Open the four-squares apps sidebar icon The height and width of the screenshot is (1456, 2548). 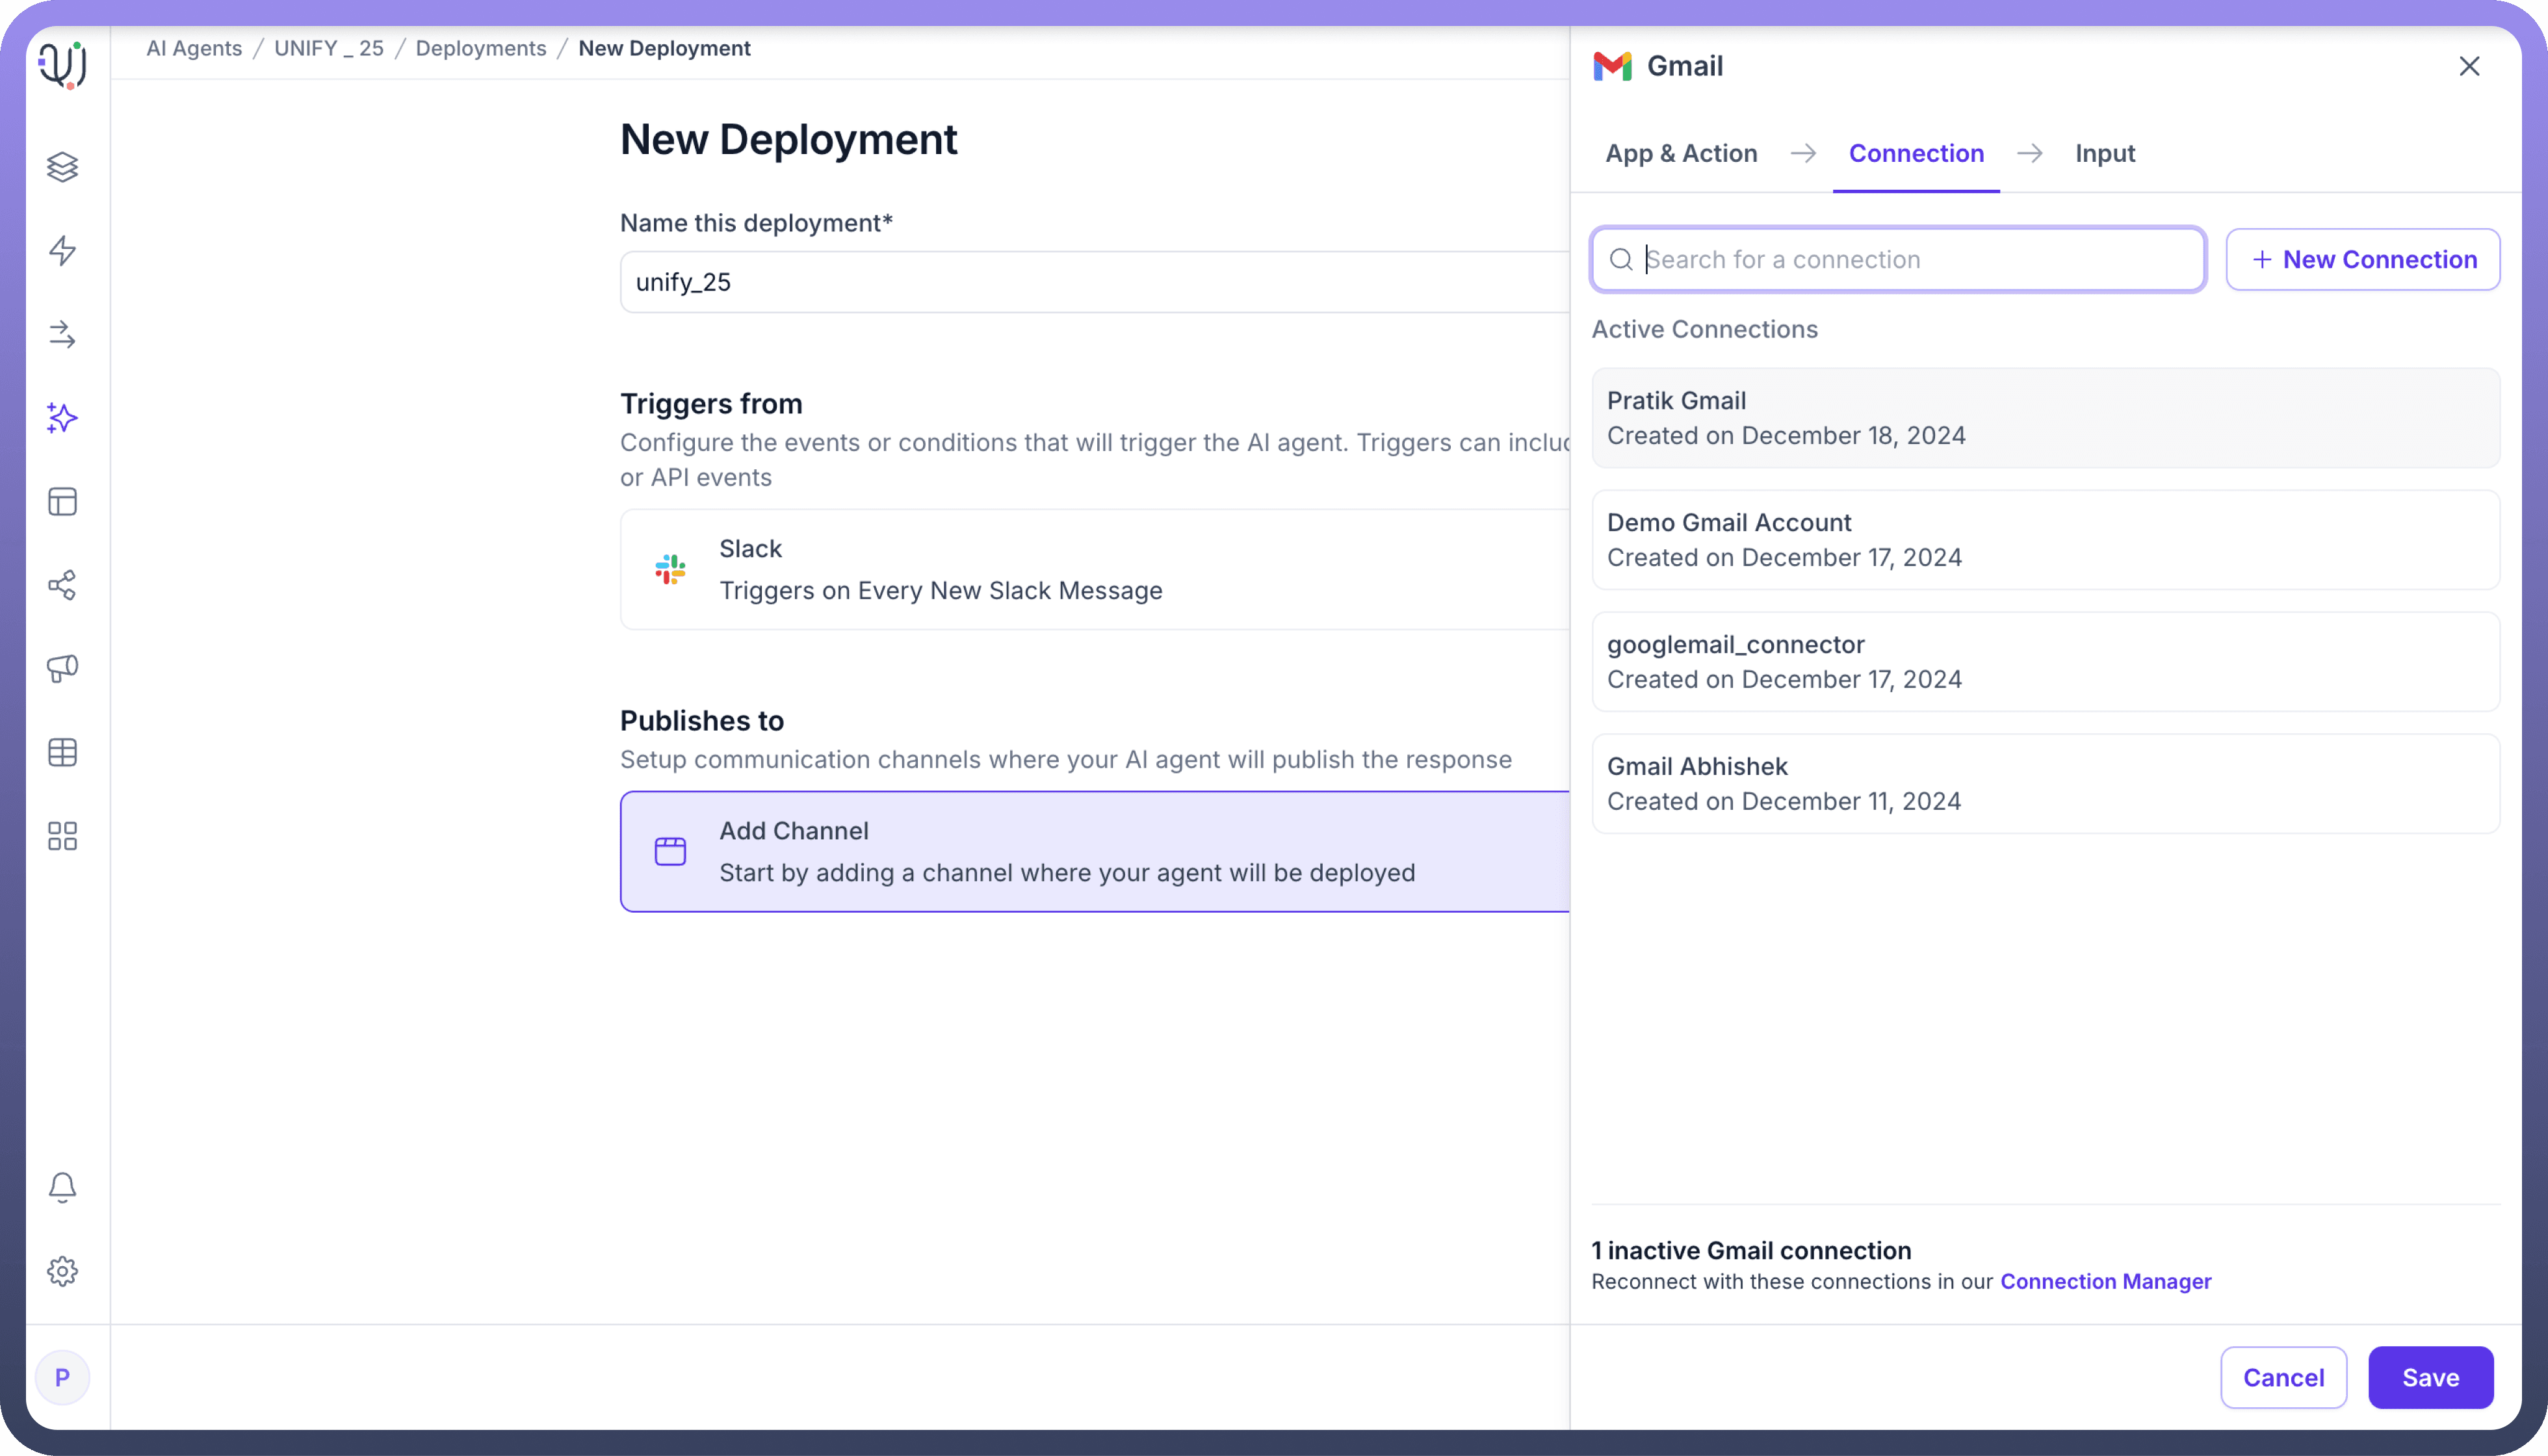click(62, 836)
